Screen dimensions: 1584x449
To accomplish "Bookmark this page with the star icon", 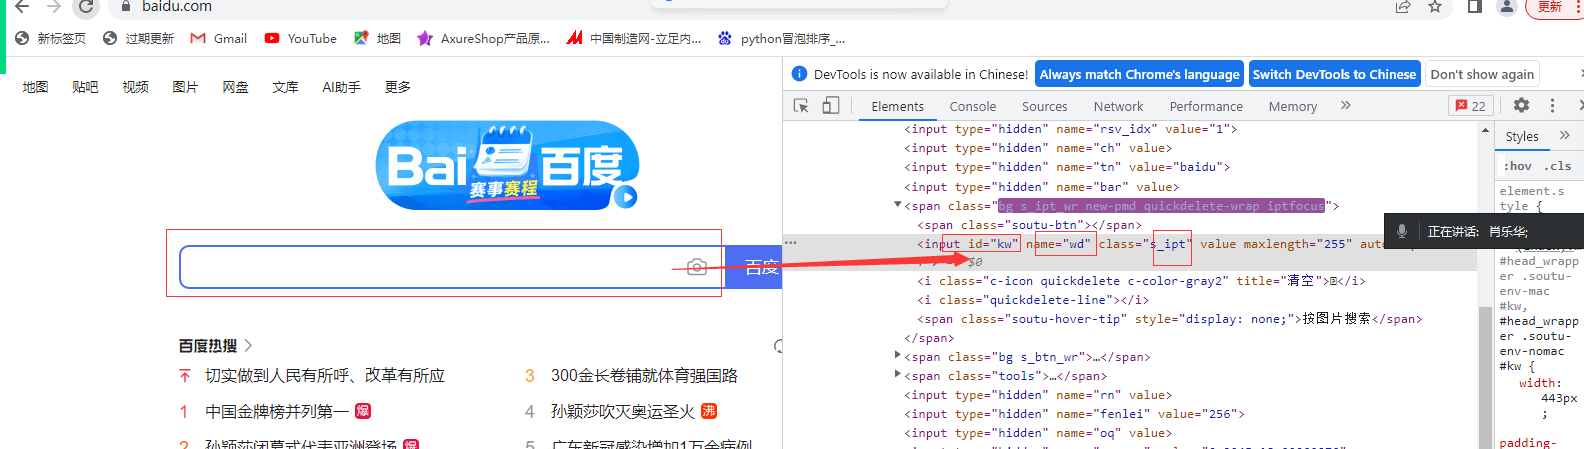I will pyautogui.click(x=1435, y=7).
